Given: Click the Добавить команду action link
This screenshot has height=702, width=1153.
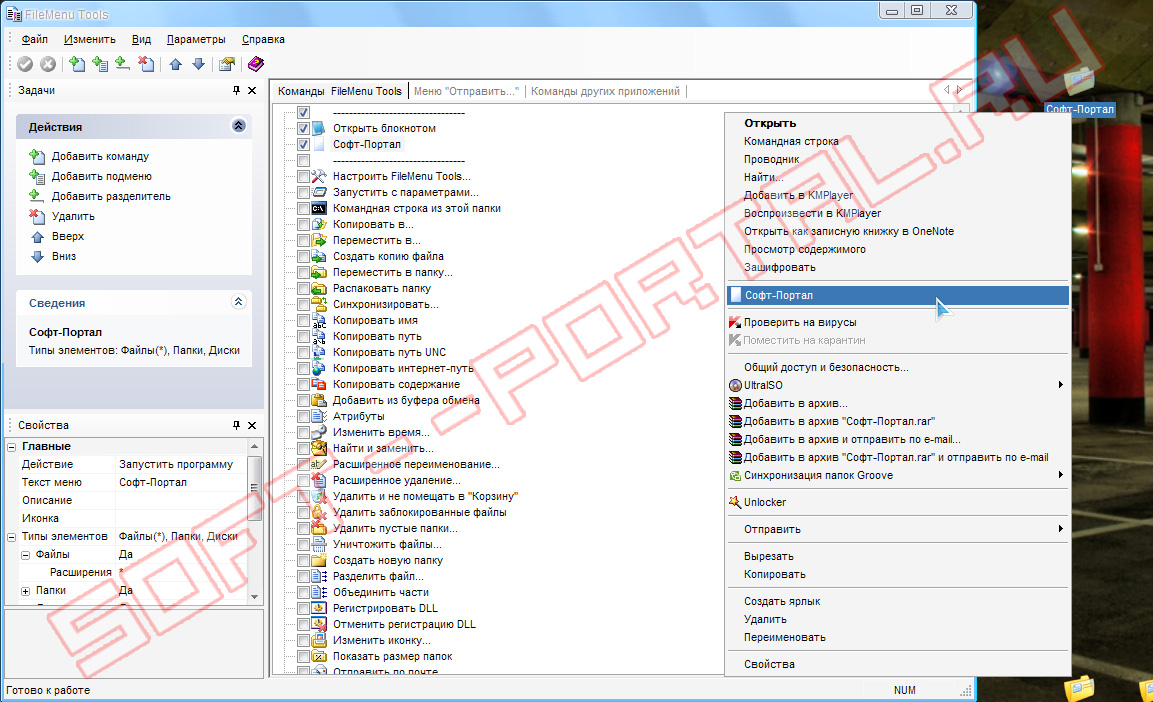Looking at the screenshot, I should coord(100,156).
